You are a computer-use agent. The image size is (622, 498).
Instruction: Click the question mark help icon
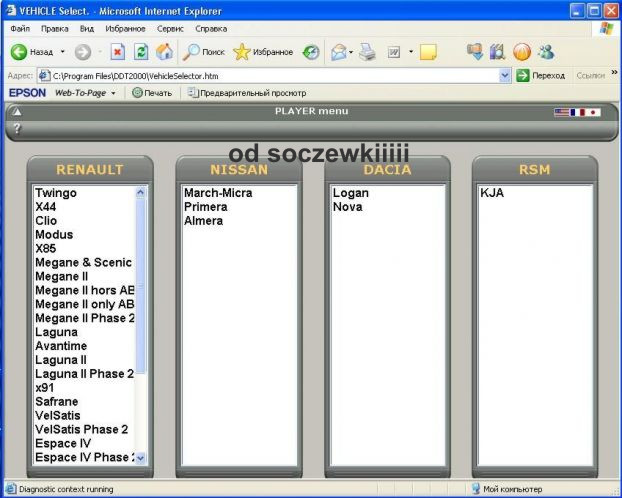click(16, 128)
